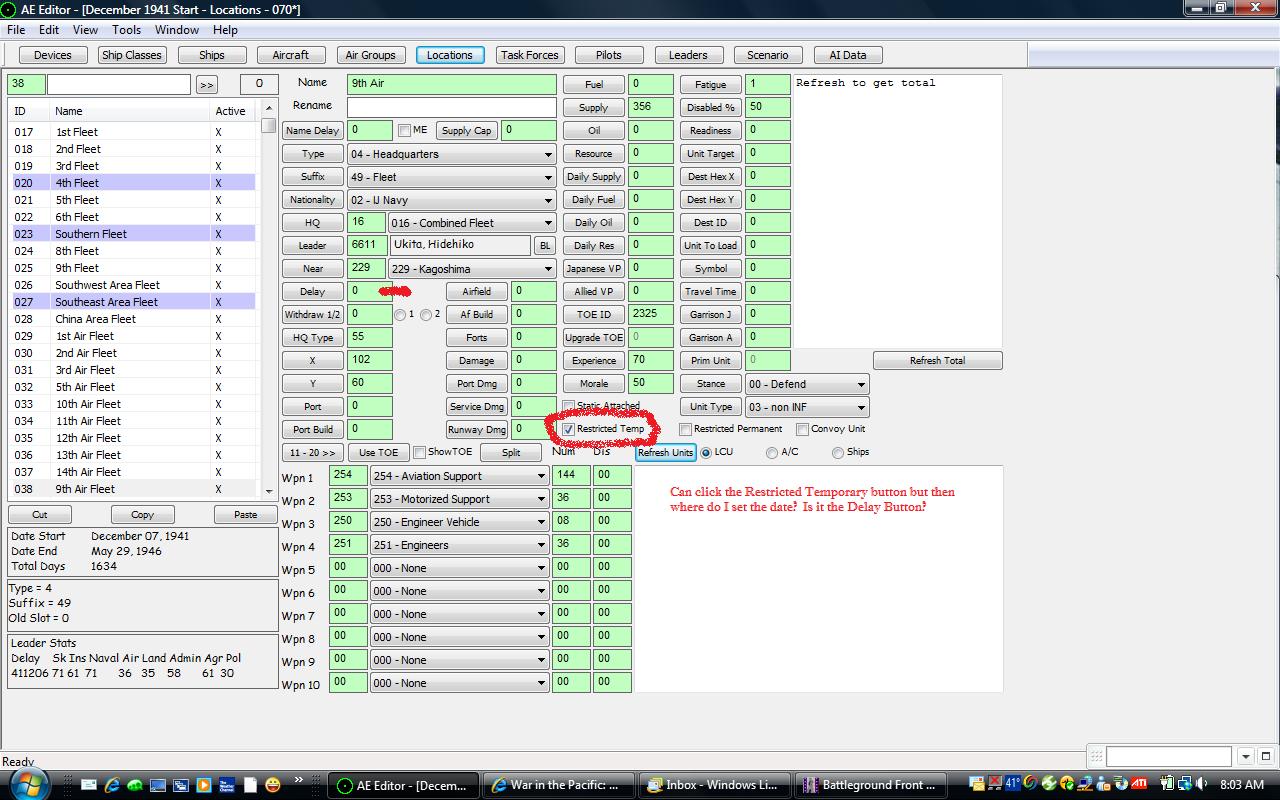Image resolution: width=1280 pixels, height=800 pixels.
Task: Click the locations list vertical scrollbar
Action: coord(268,298)
